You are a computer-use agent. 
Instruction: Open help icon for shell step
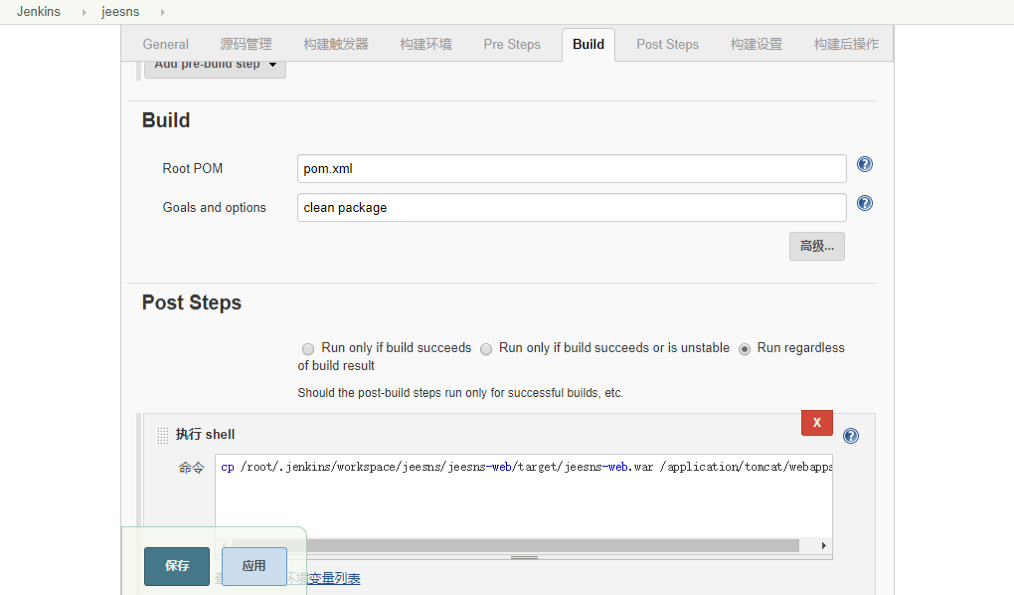coord(850,436)
